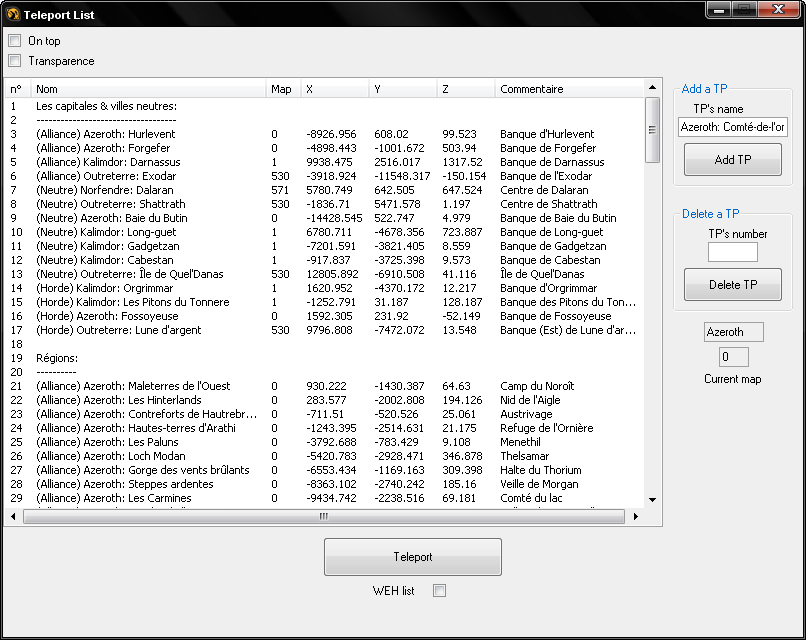The image size is (806, 640).
Task: Select row Azeroth: Steppes ardentes
Action: tap(324, 484)
